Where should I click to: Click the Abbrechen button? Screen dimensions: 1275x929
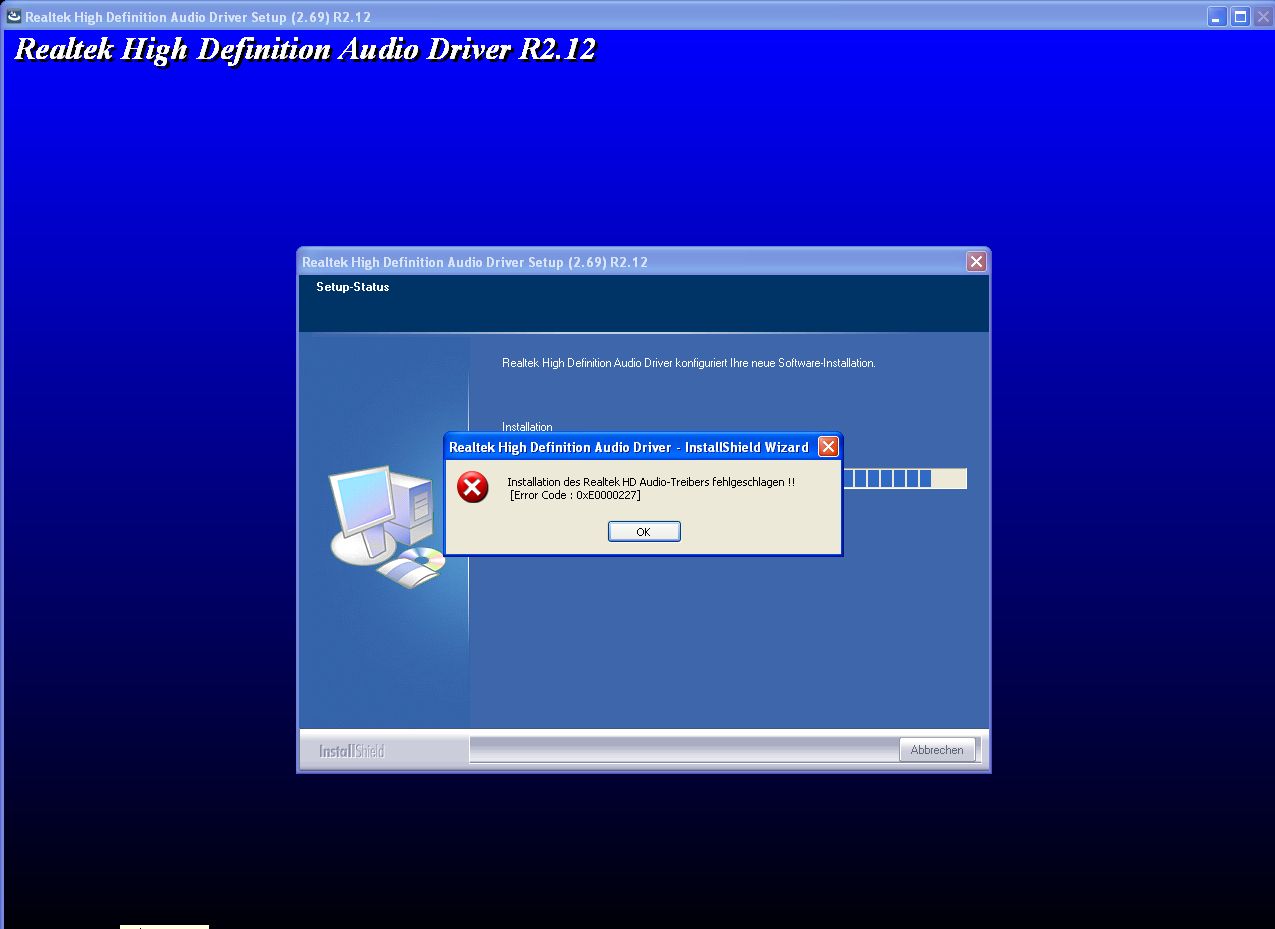[937, 750]
